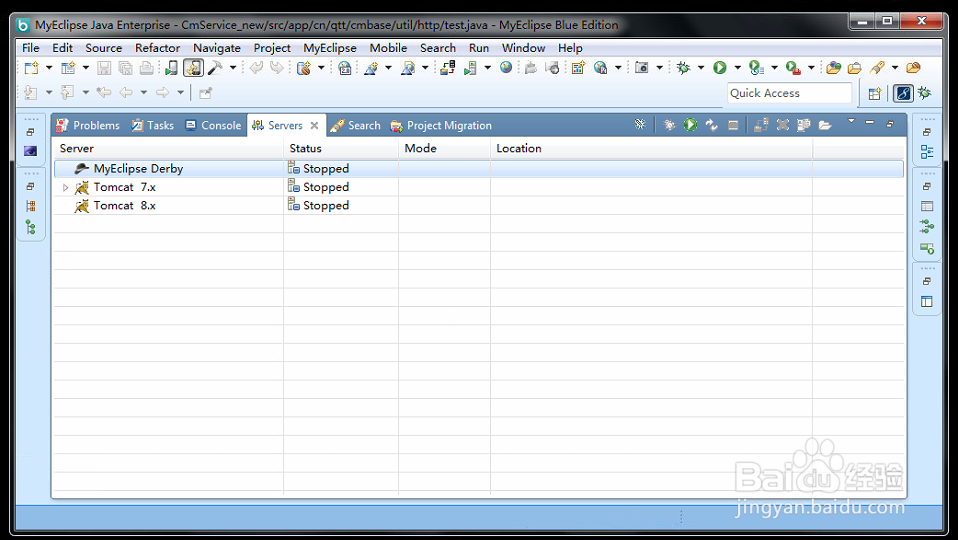Viewport: 958px width, 540px height.
Task: Switch to the Problems tab
Action: tap(88, 125)
